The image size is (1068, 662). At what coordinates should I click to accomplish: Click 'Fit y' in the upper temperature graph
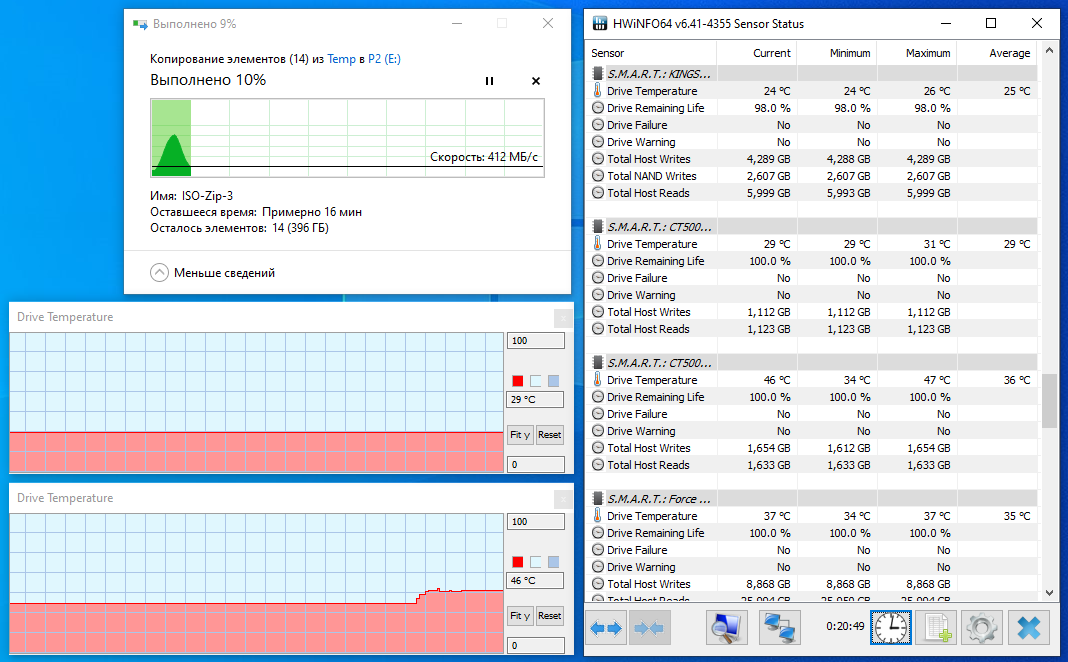click(x=520, y=435)
